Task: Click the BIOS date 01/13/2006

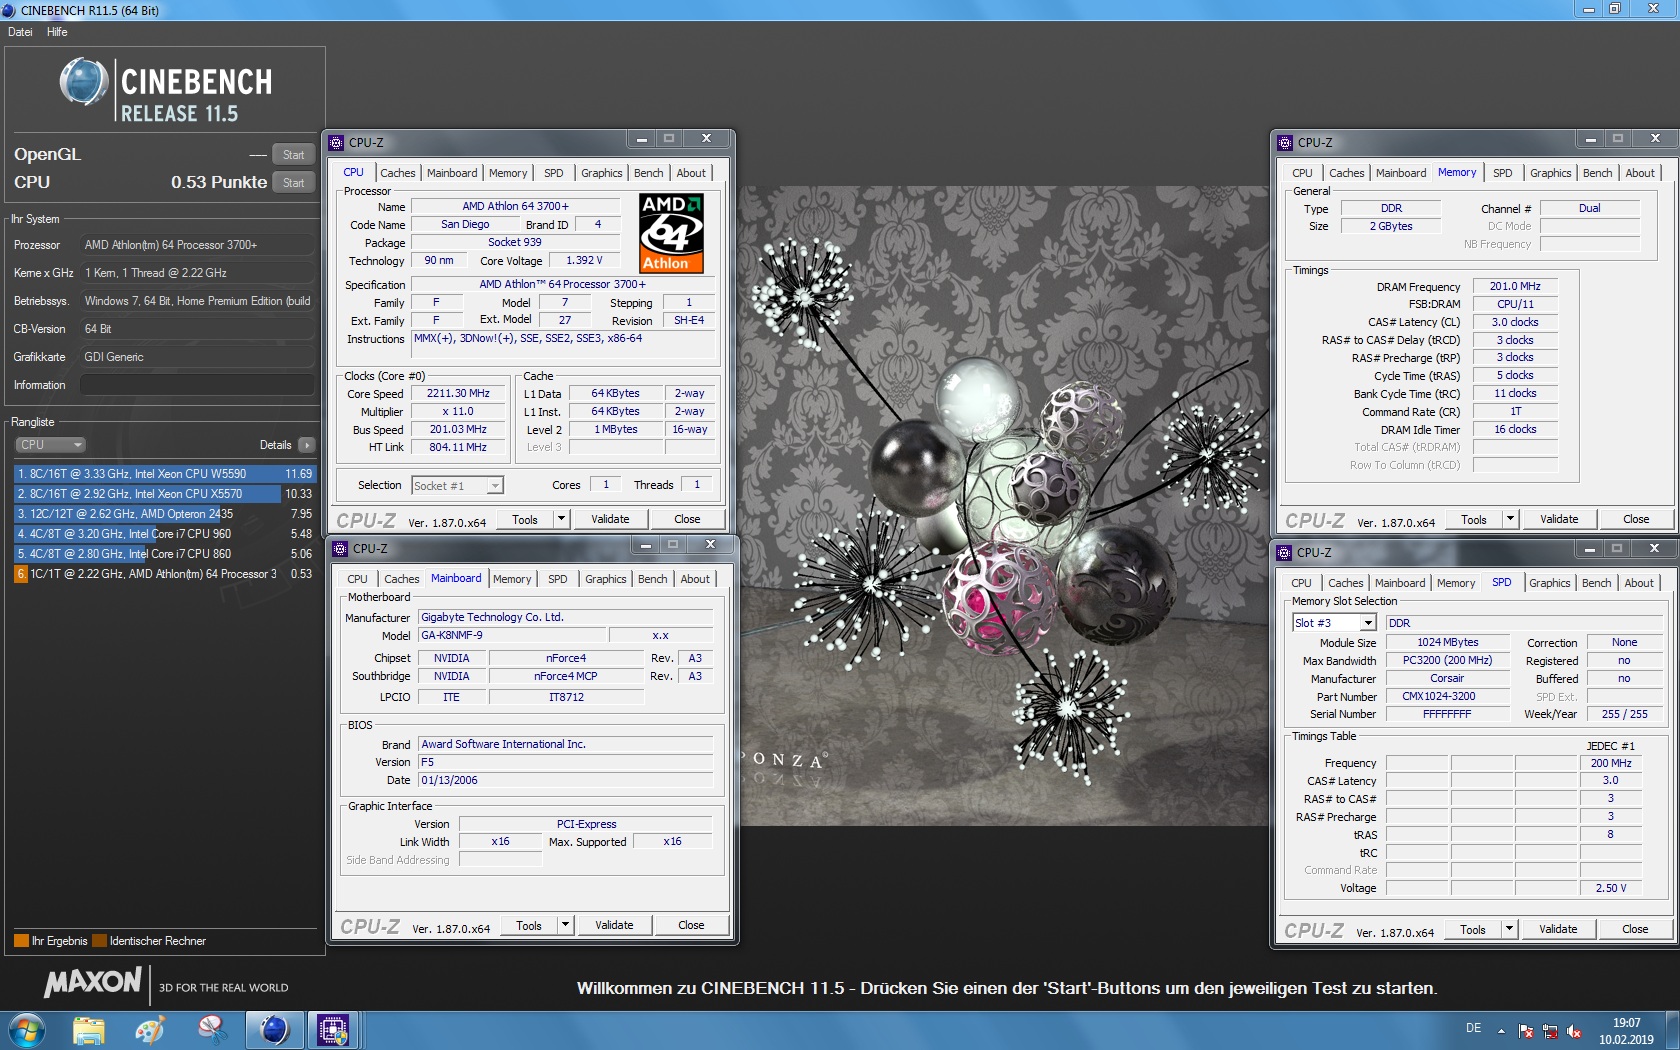Action: [x=565, y=780]
